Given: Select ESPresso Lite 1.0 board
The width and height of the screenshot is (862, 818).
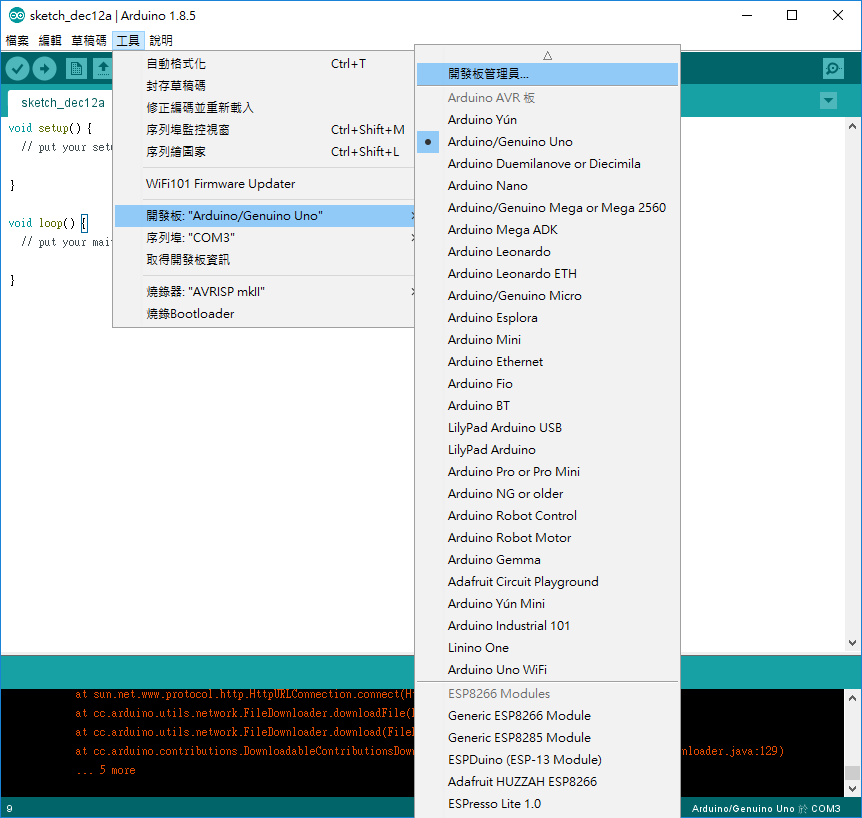Looking at the screenshot, I should (548, 804).
